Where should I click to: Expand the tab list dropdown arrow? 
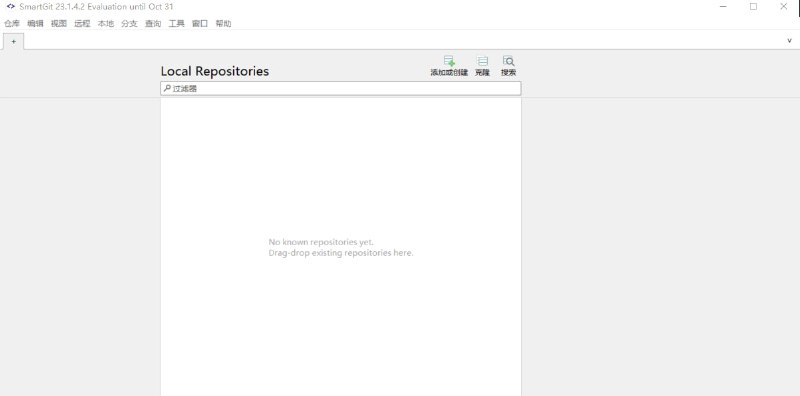pos(789,41)
